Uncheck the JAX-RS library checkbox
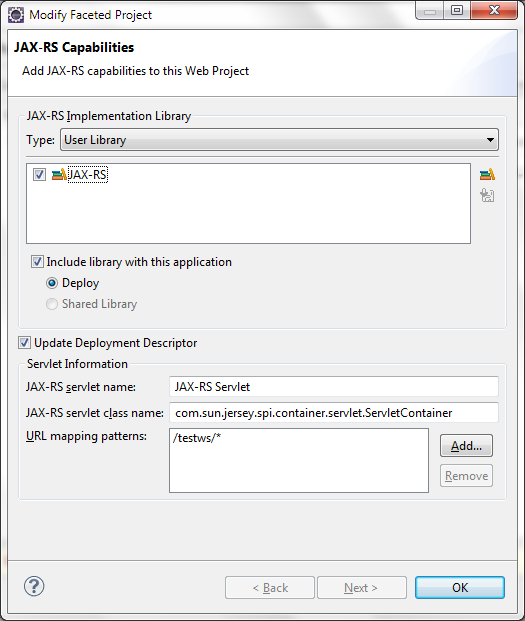Viewport: 525px width, 621px height. (x=39, y=175)
